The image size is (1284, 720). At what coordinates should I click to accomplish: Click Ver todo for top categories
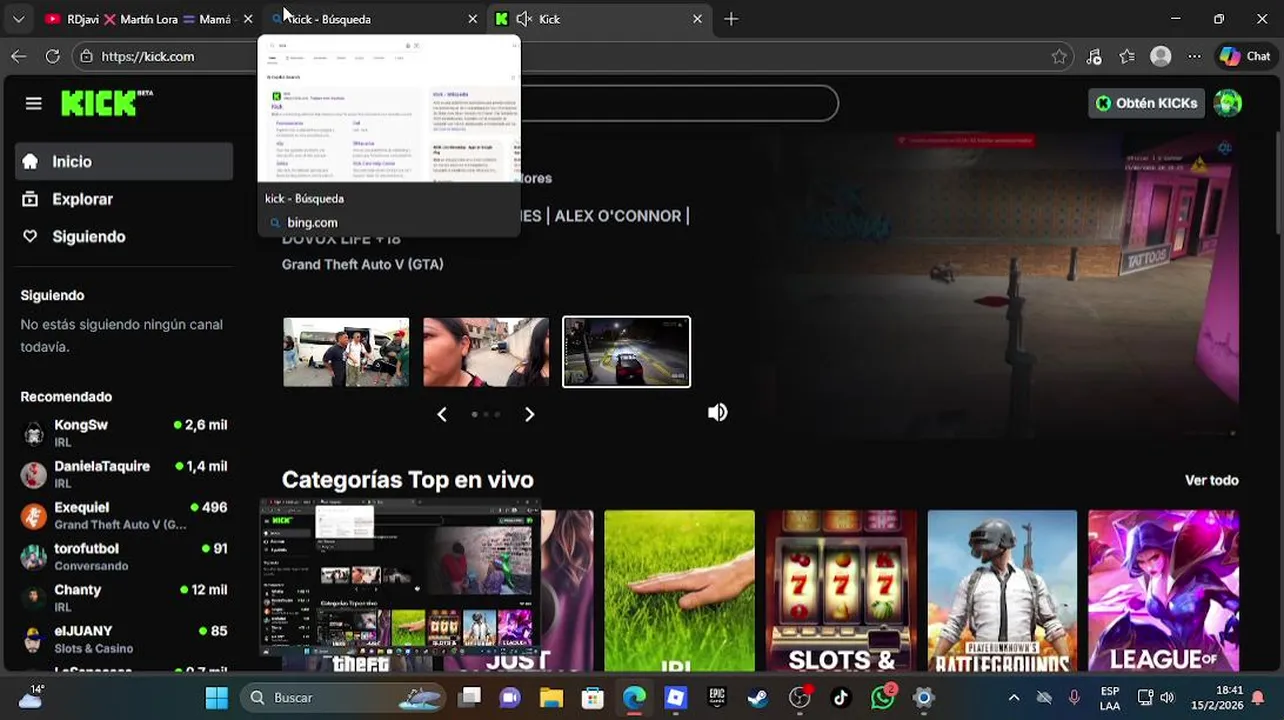point(1211,480)
